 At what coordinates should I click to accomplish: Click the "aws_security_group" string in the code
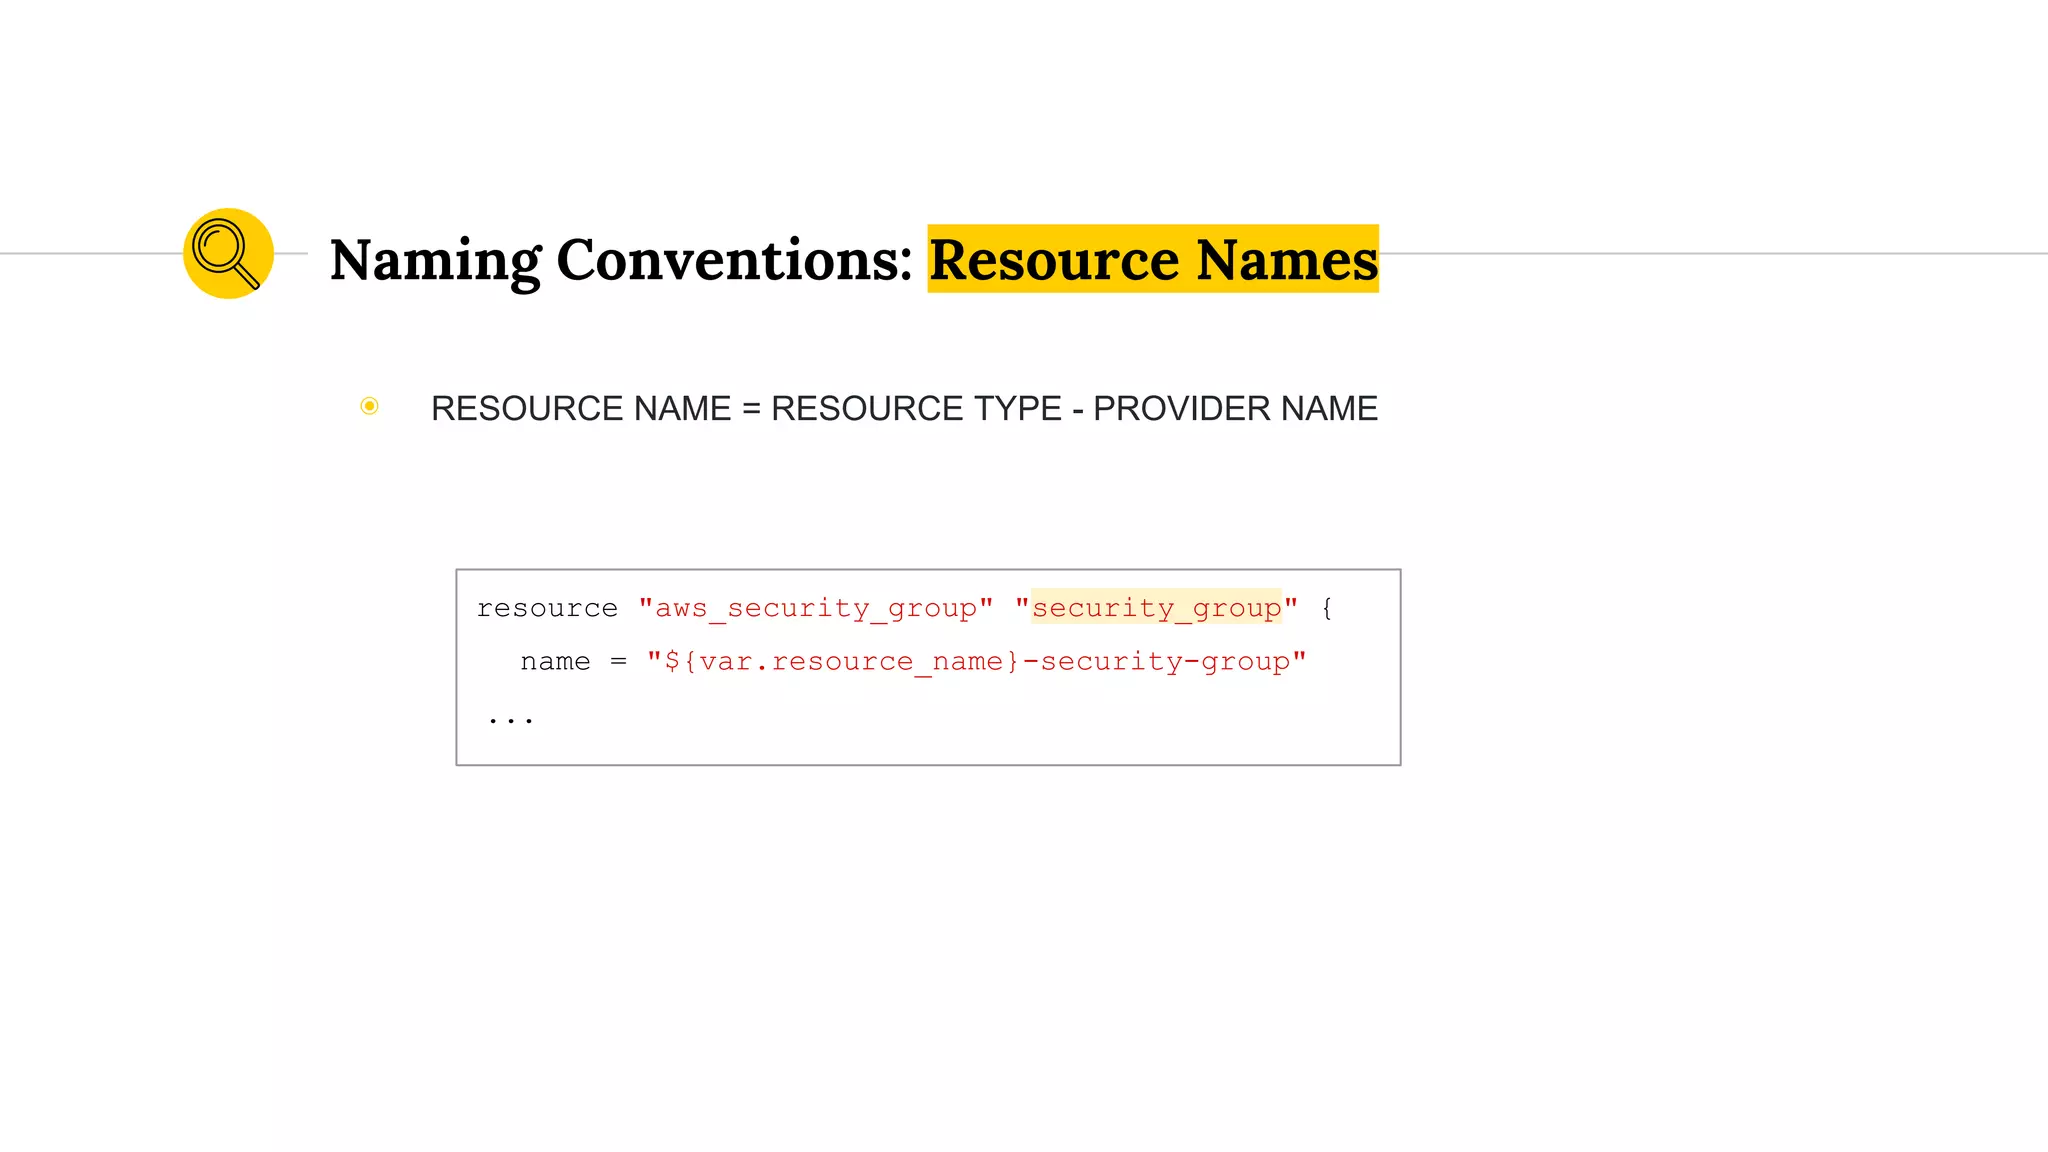[x=816, y=608]
